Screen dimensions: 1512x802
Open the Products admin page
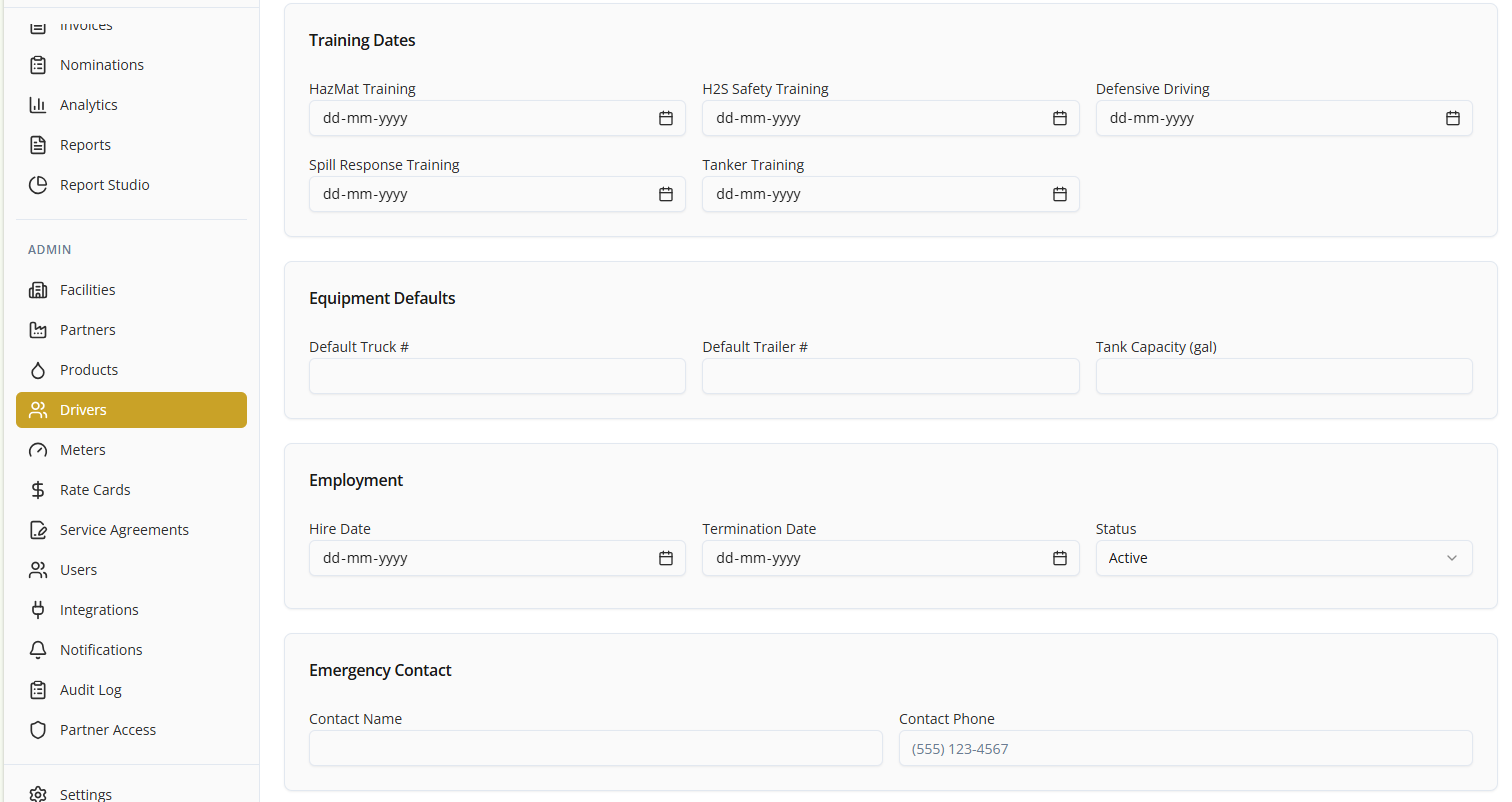[131, 370]
